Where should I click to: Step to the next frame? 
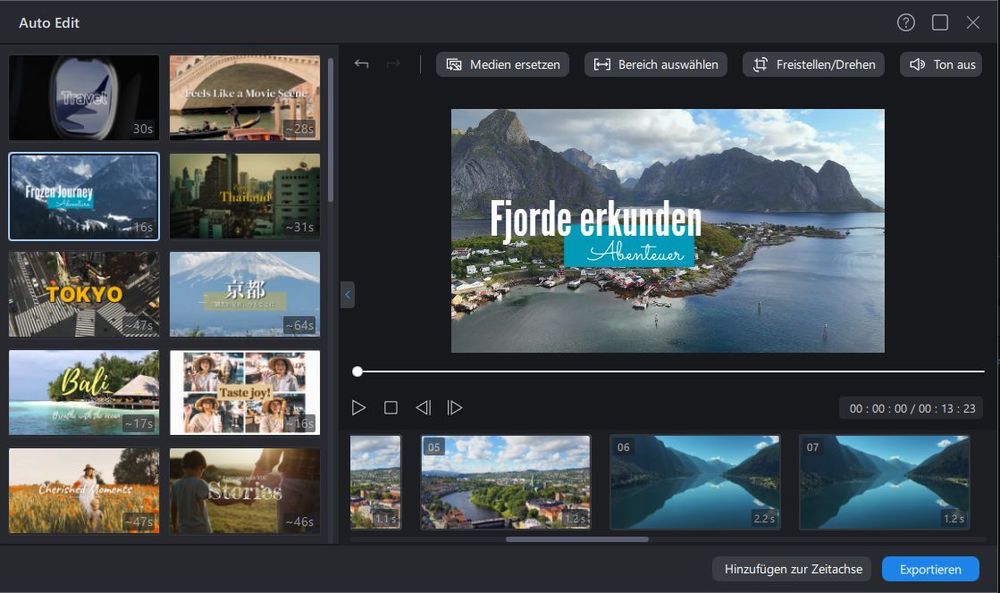click(x=456, y=407)
